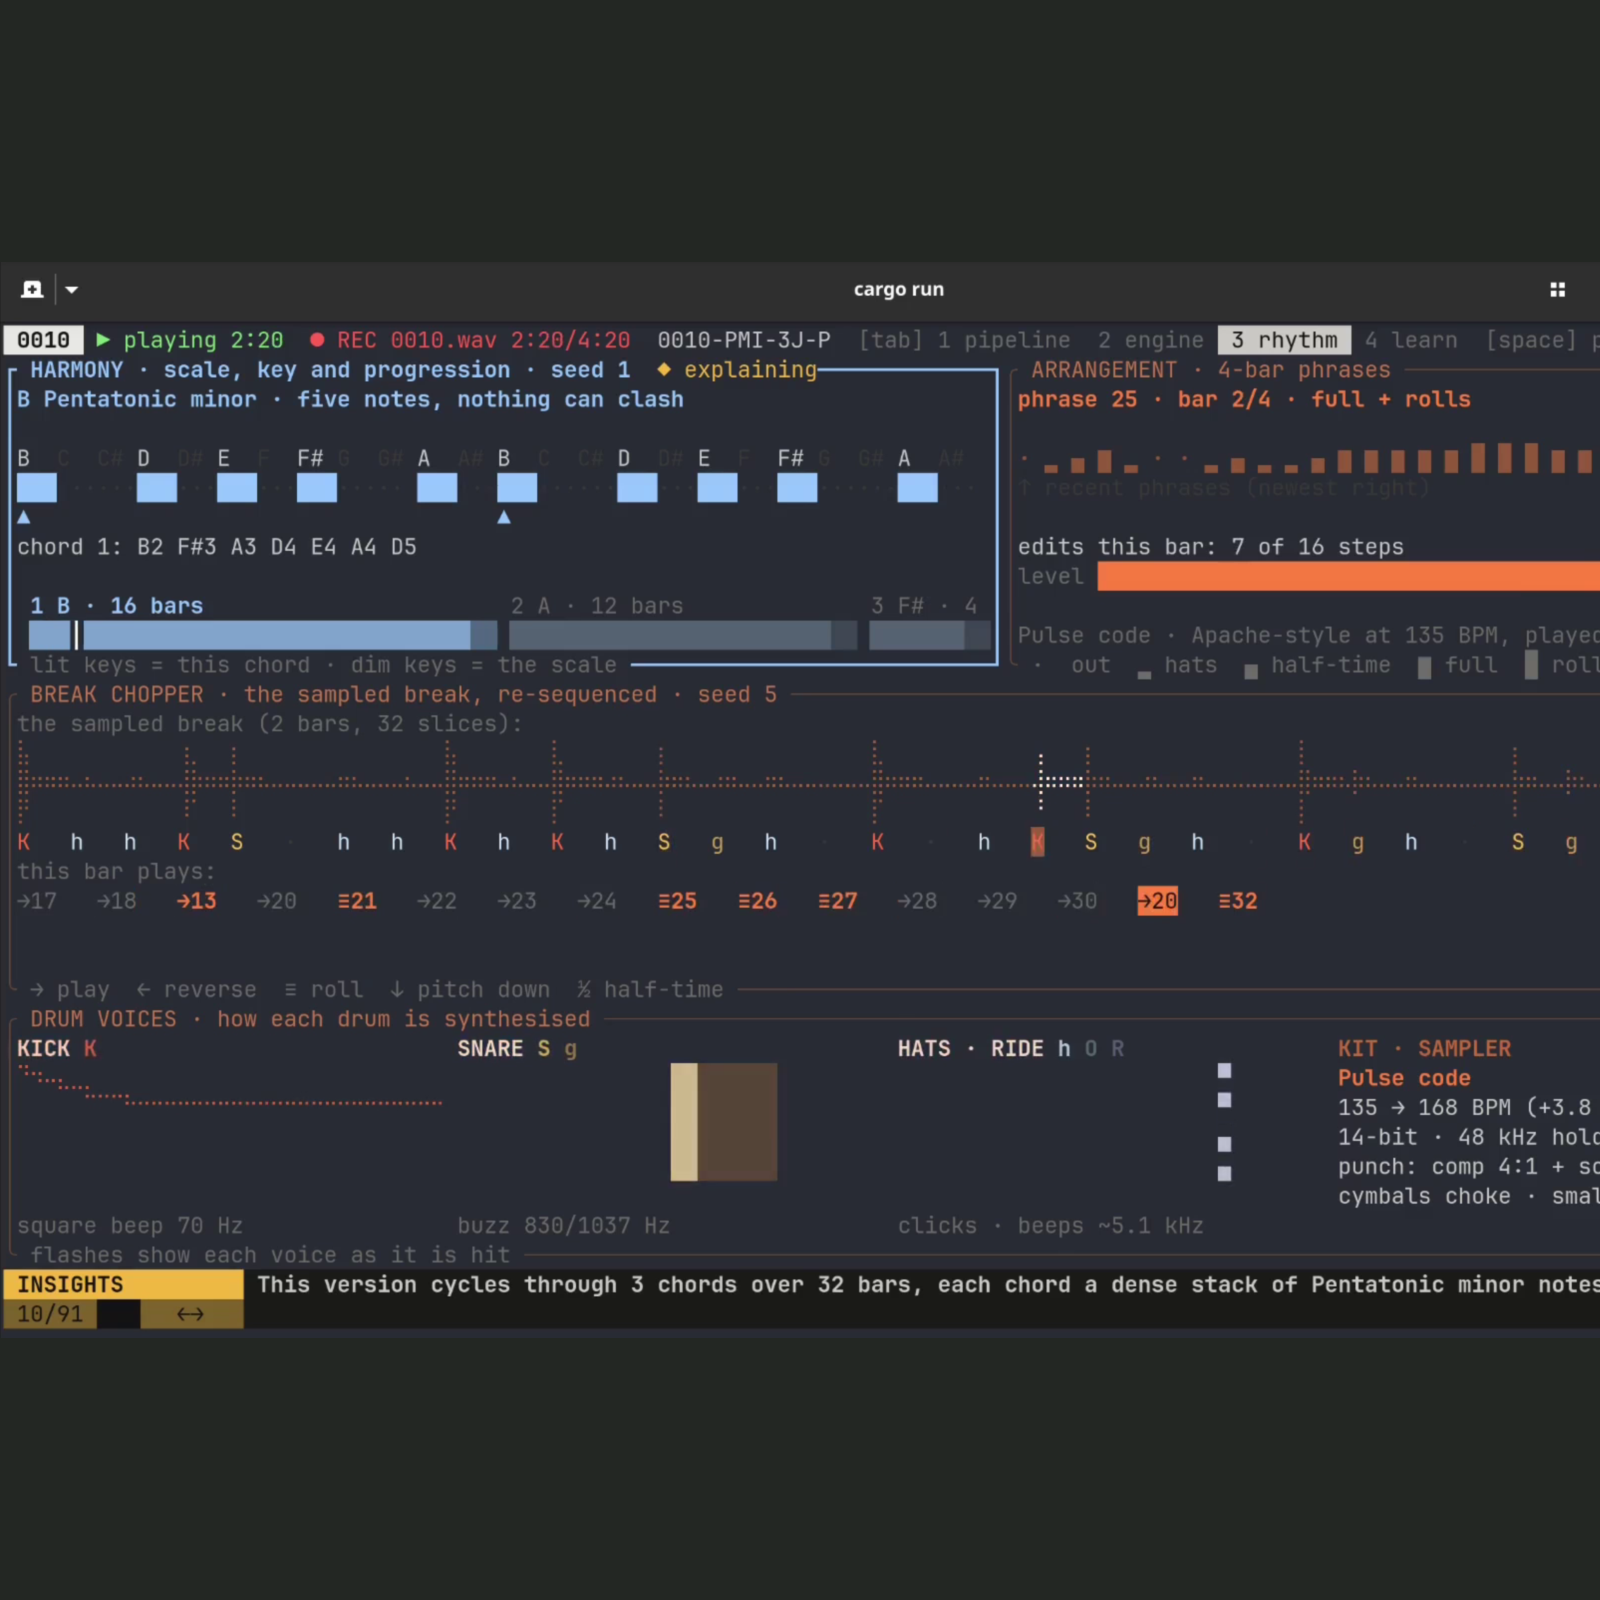
Task: Click the white playhead marker in the chord progression bar
Action: (77, 635)
